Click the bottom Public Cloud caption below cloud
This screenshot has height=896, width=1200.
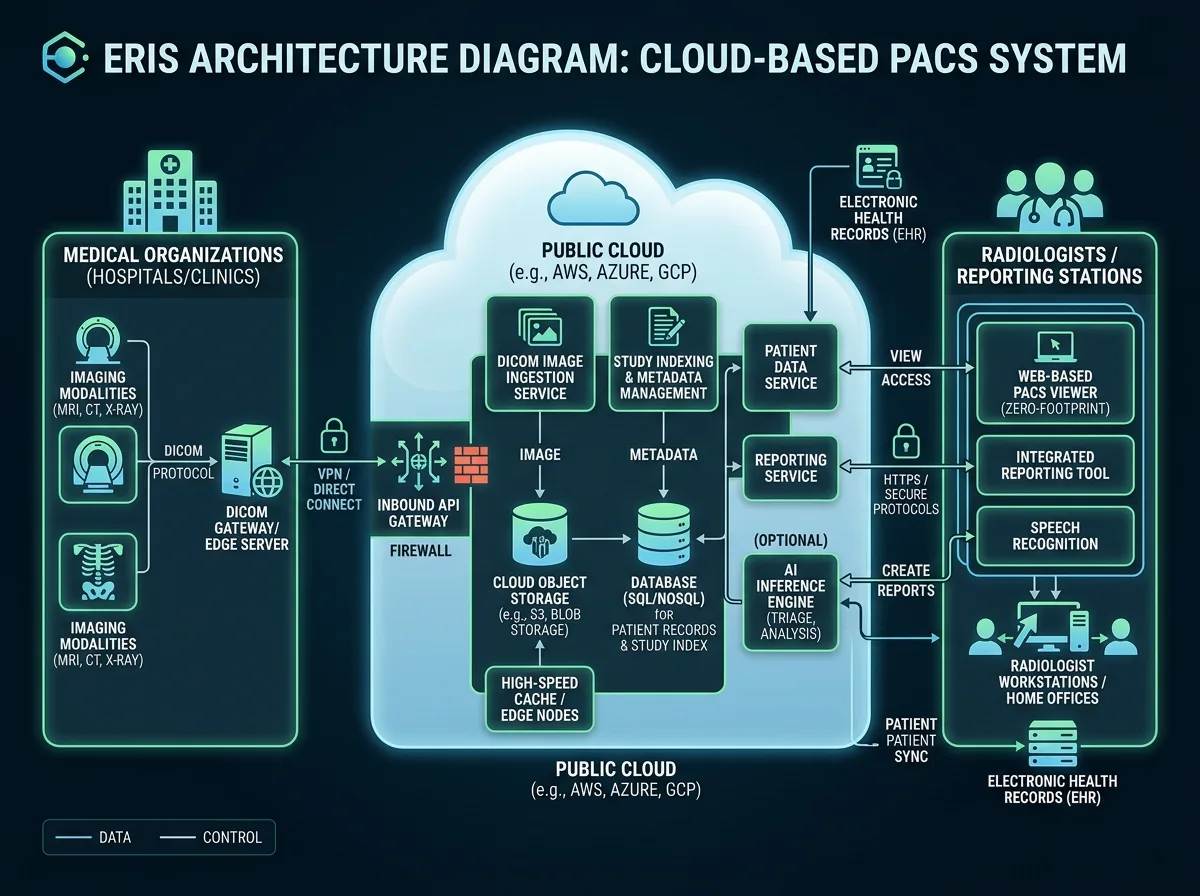point(616,780)
